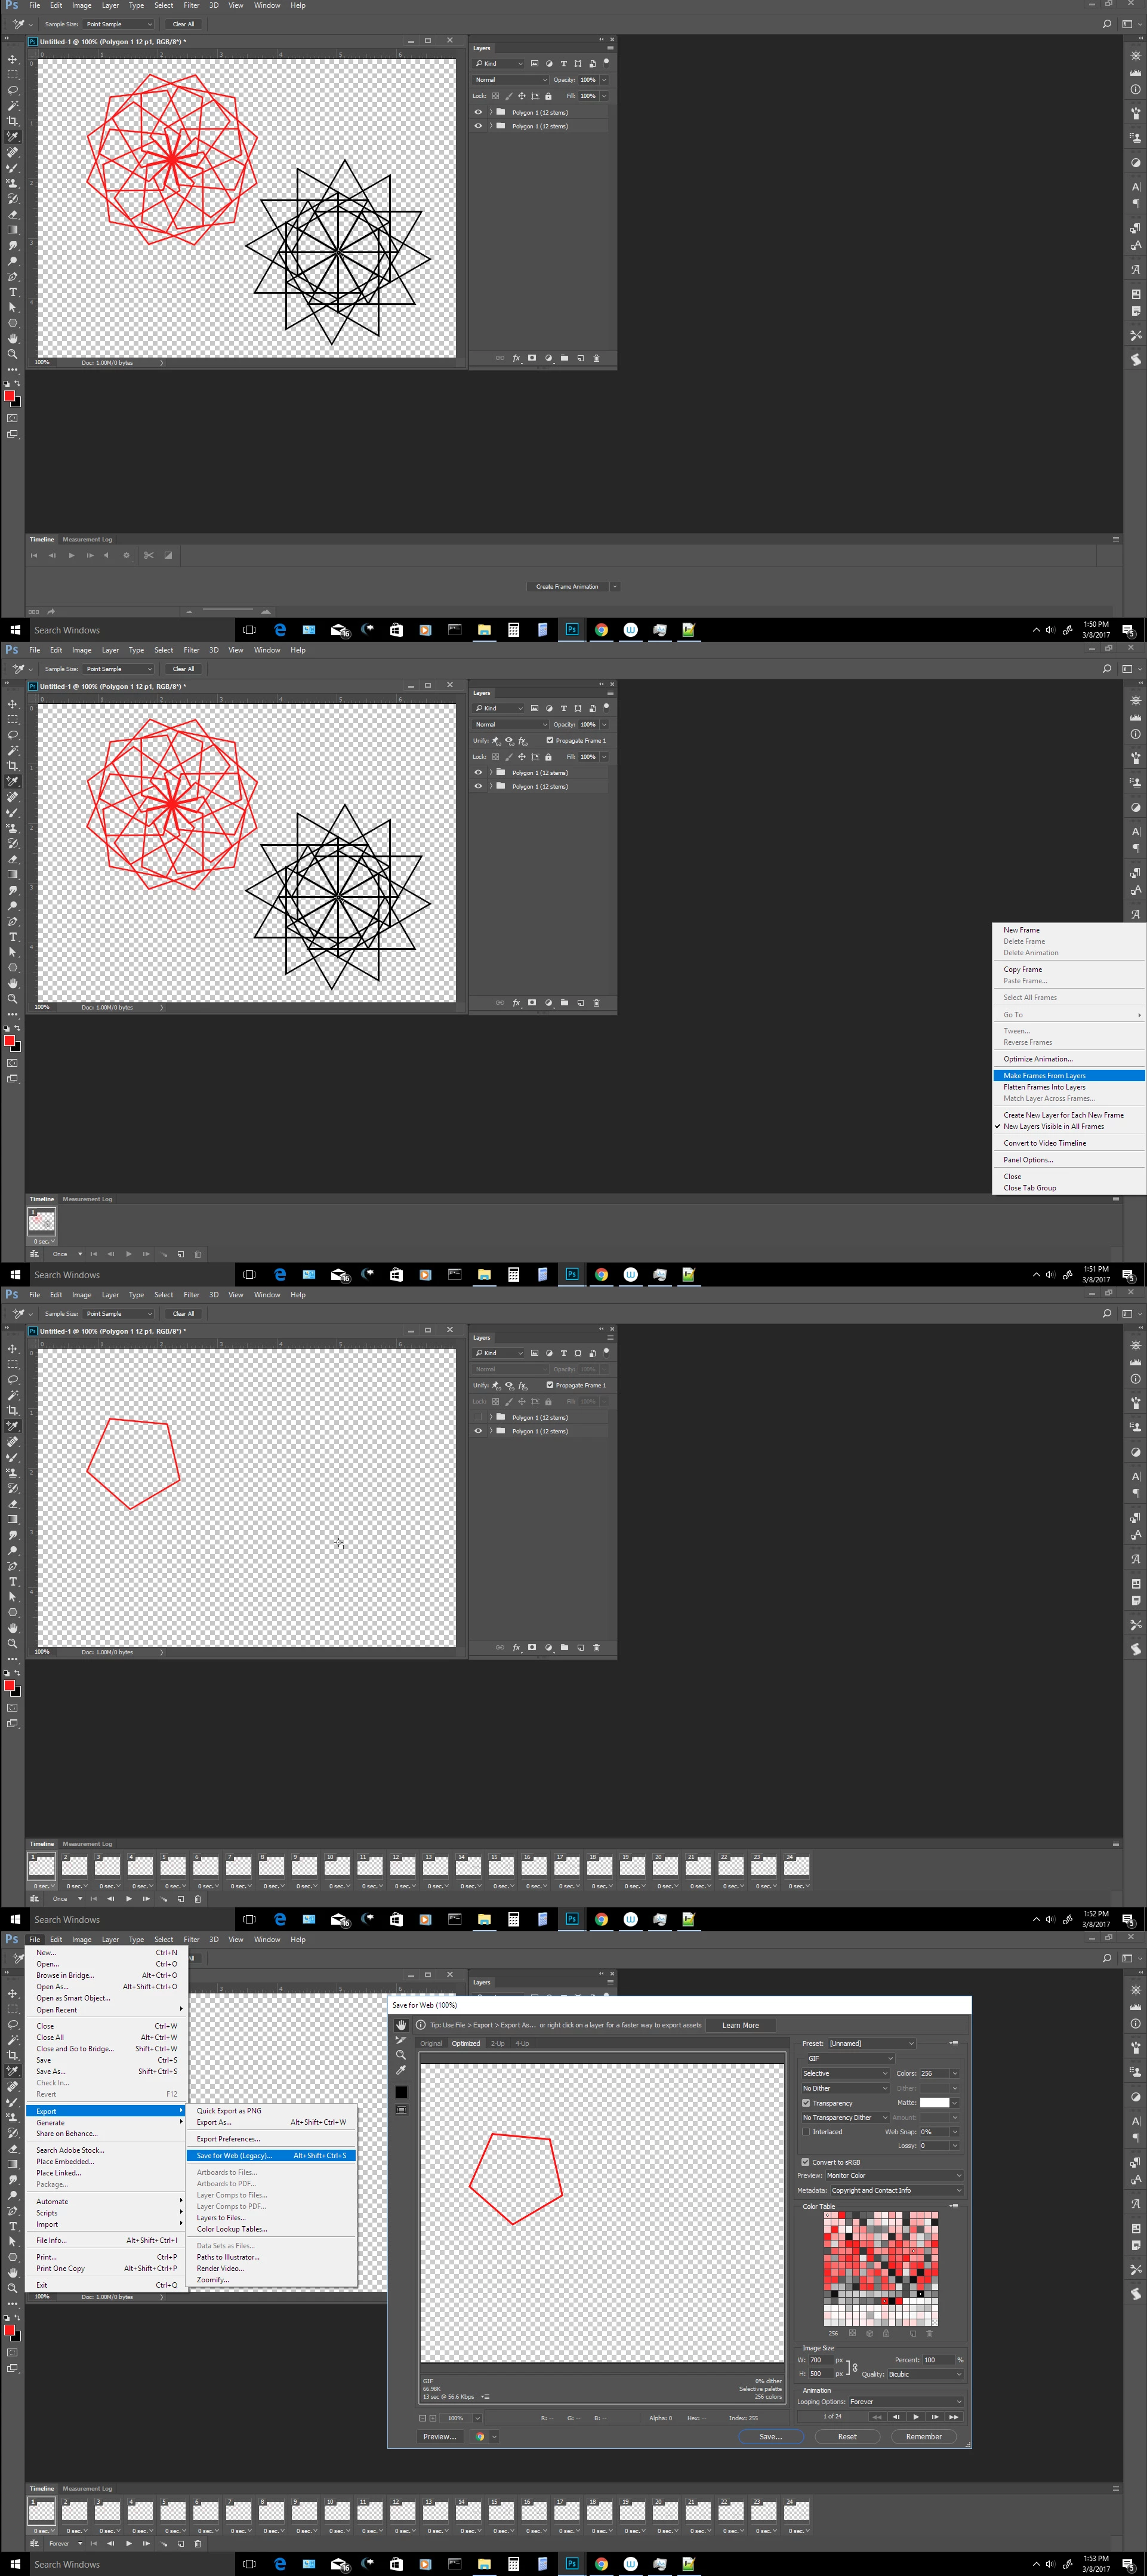Click the white Matte color swatch
Screen dimensions: 1147x2576
934,2102
